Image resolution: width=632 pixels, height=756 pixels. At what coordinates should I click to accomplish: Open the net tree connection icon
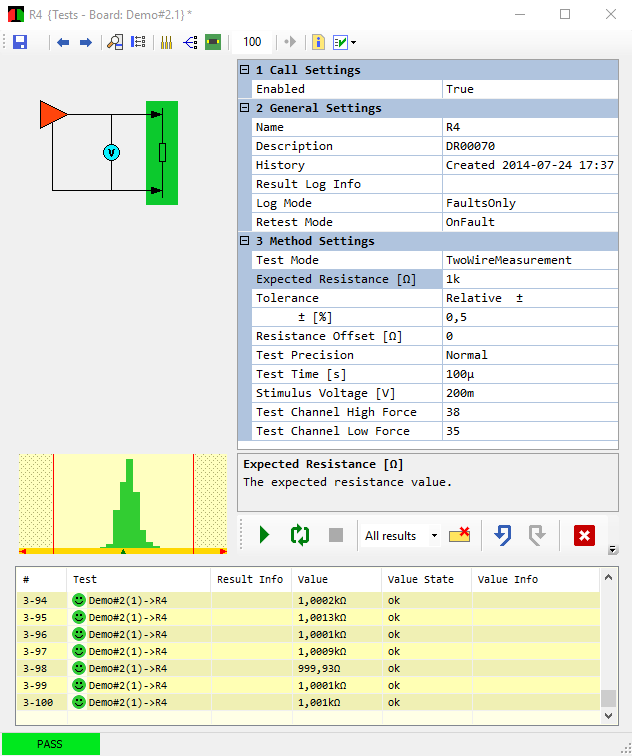click(190, 42)
